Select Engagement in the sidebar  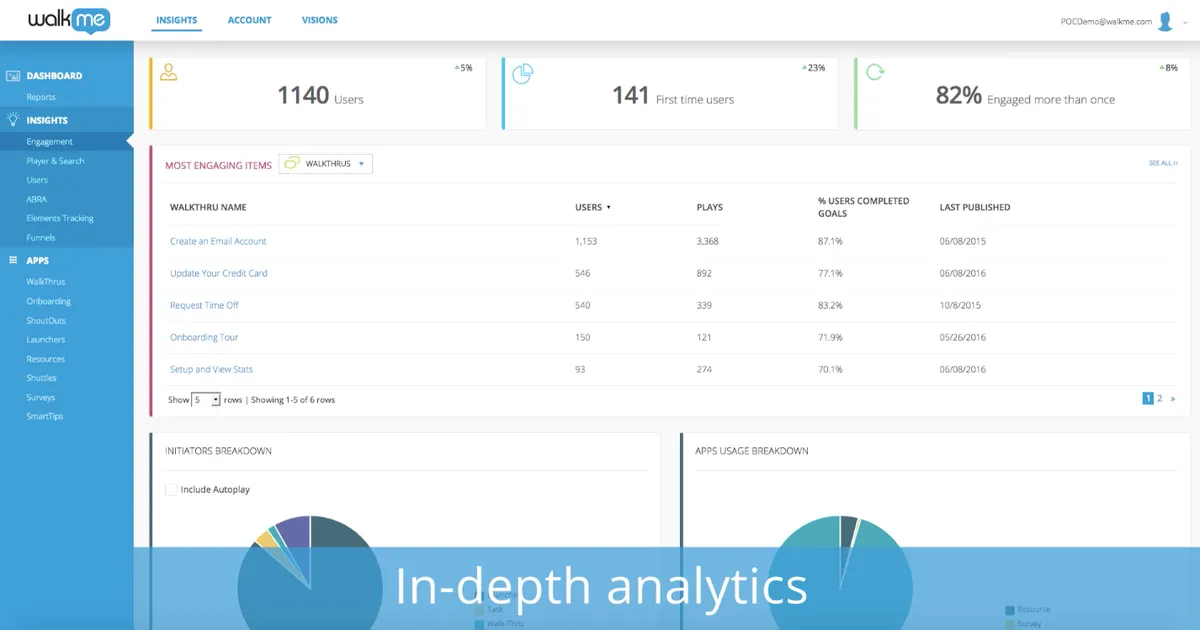[50, 142]
